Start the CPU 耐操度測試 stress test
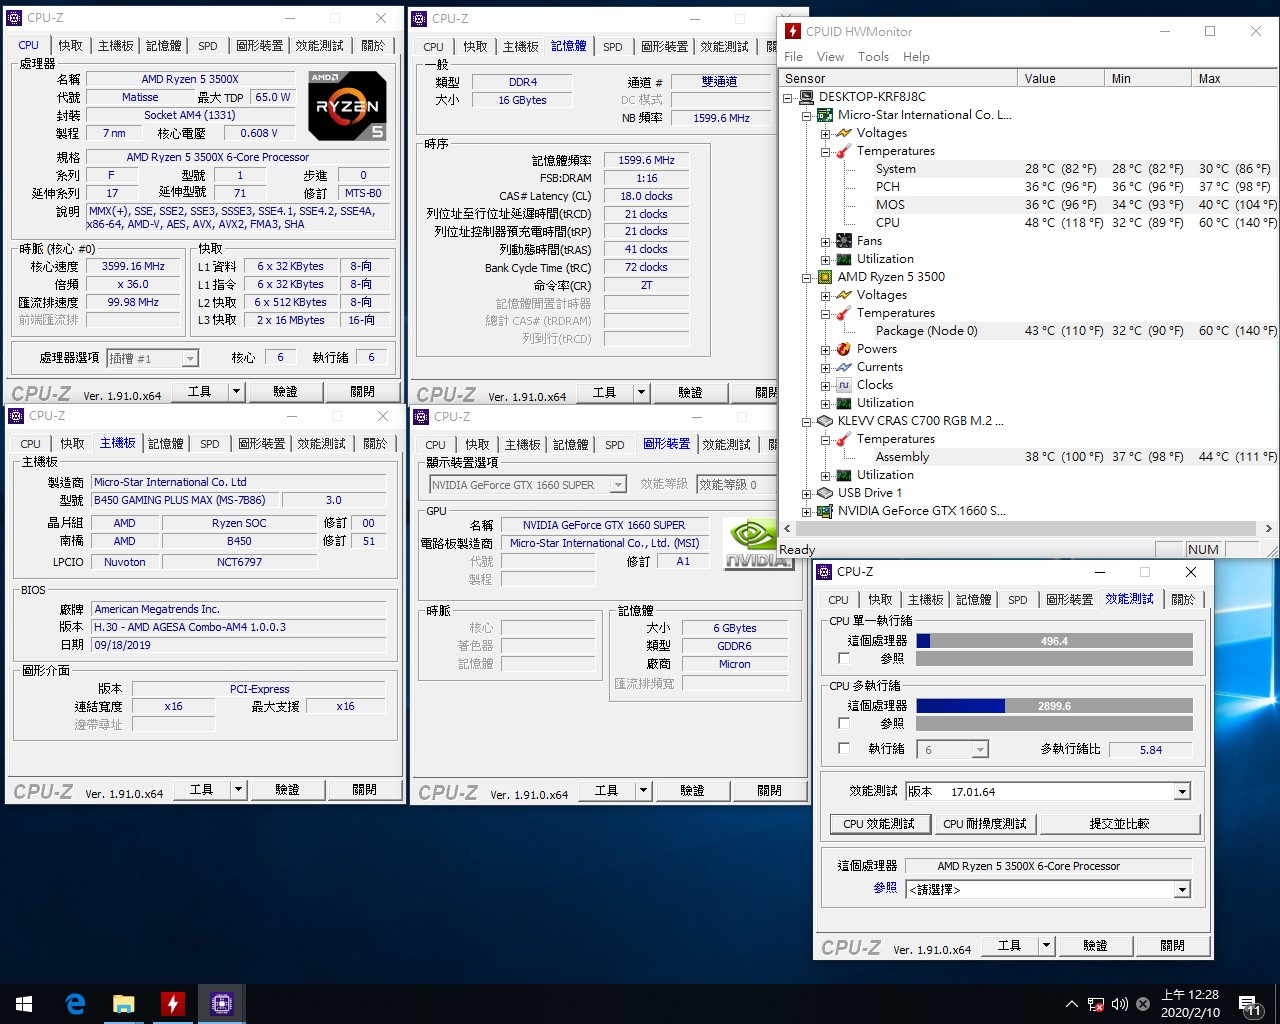The image size is (1280, 1024). click(x=985, y=824)
